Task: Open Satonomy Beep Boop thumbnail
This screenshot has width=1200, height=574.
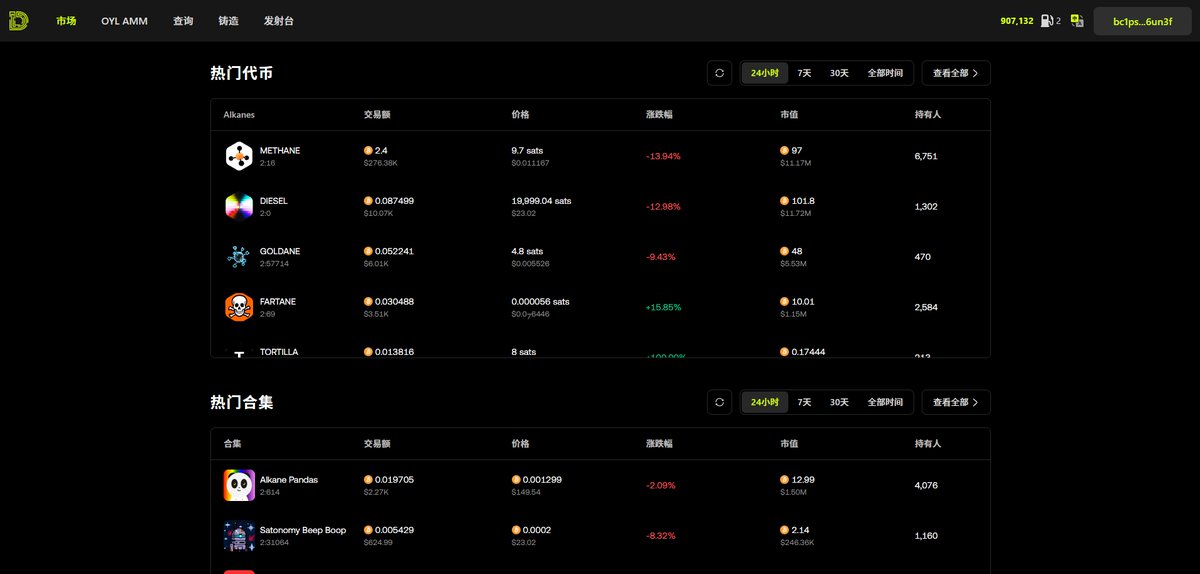Action: click(239, 536)
